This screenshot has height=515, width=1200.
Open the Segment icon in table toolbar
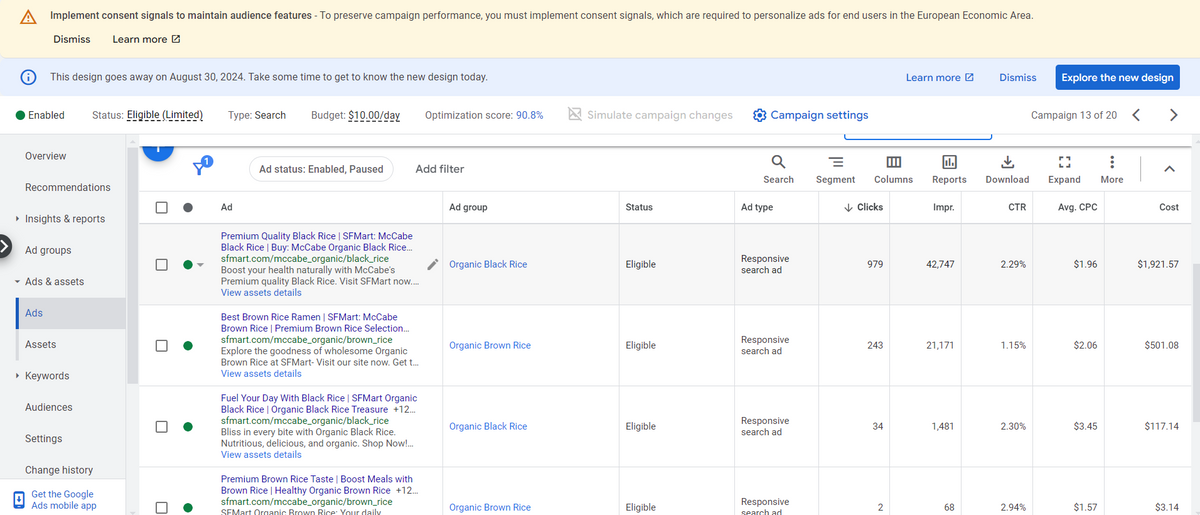point(835,161)
